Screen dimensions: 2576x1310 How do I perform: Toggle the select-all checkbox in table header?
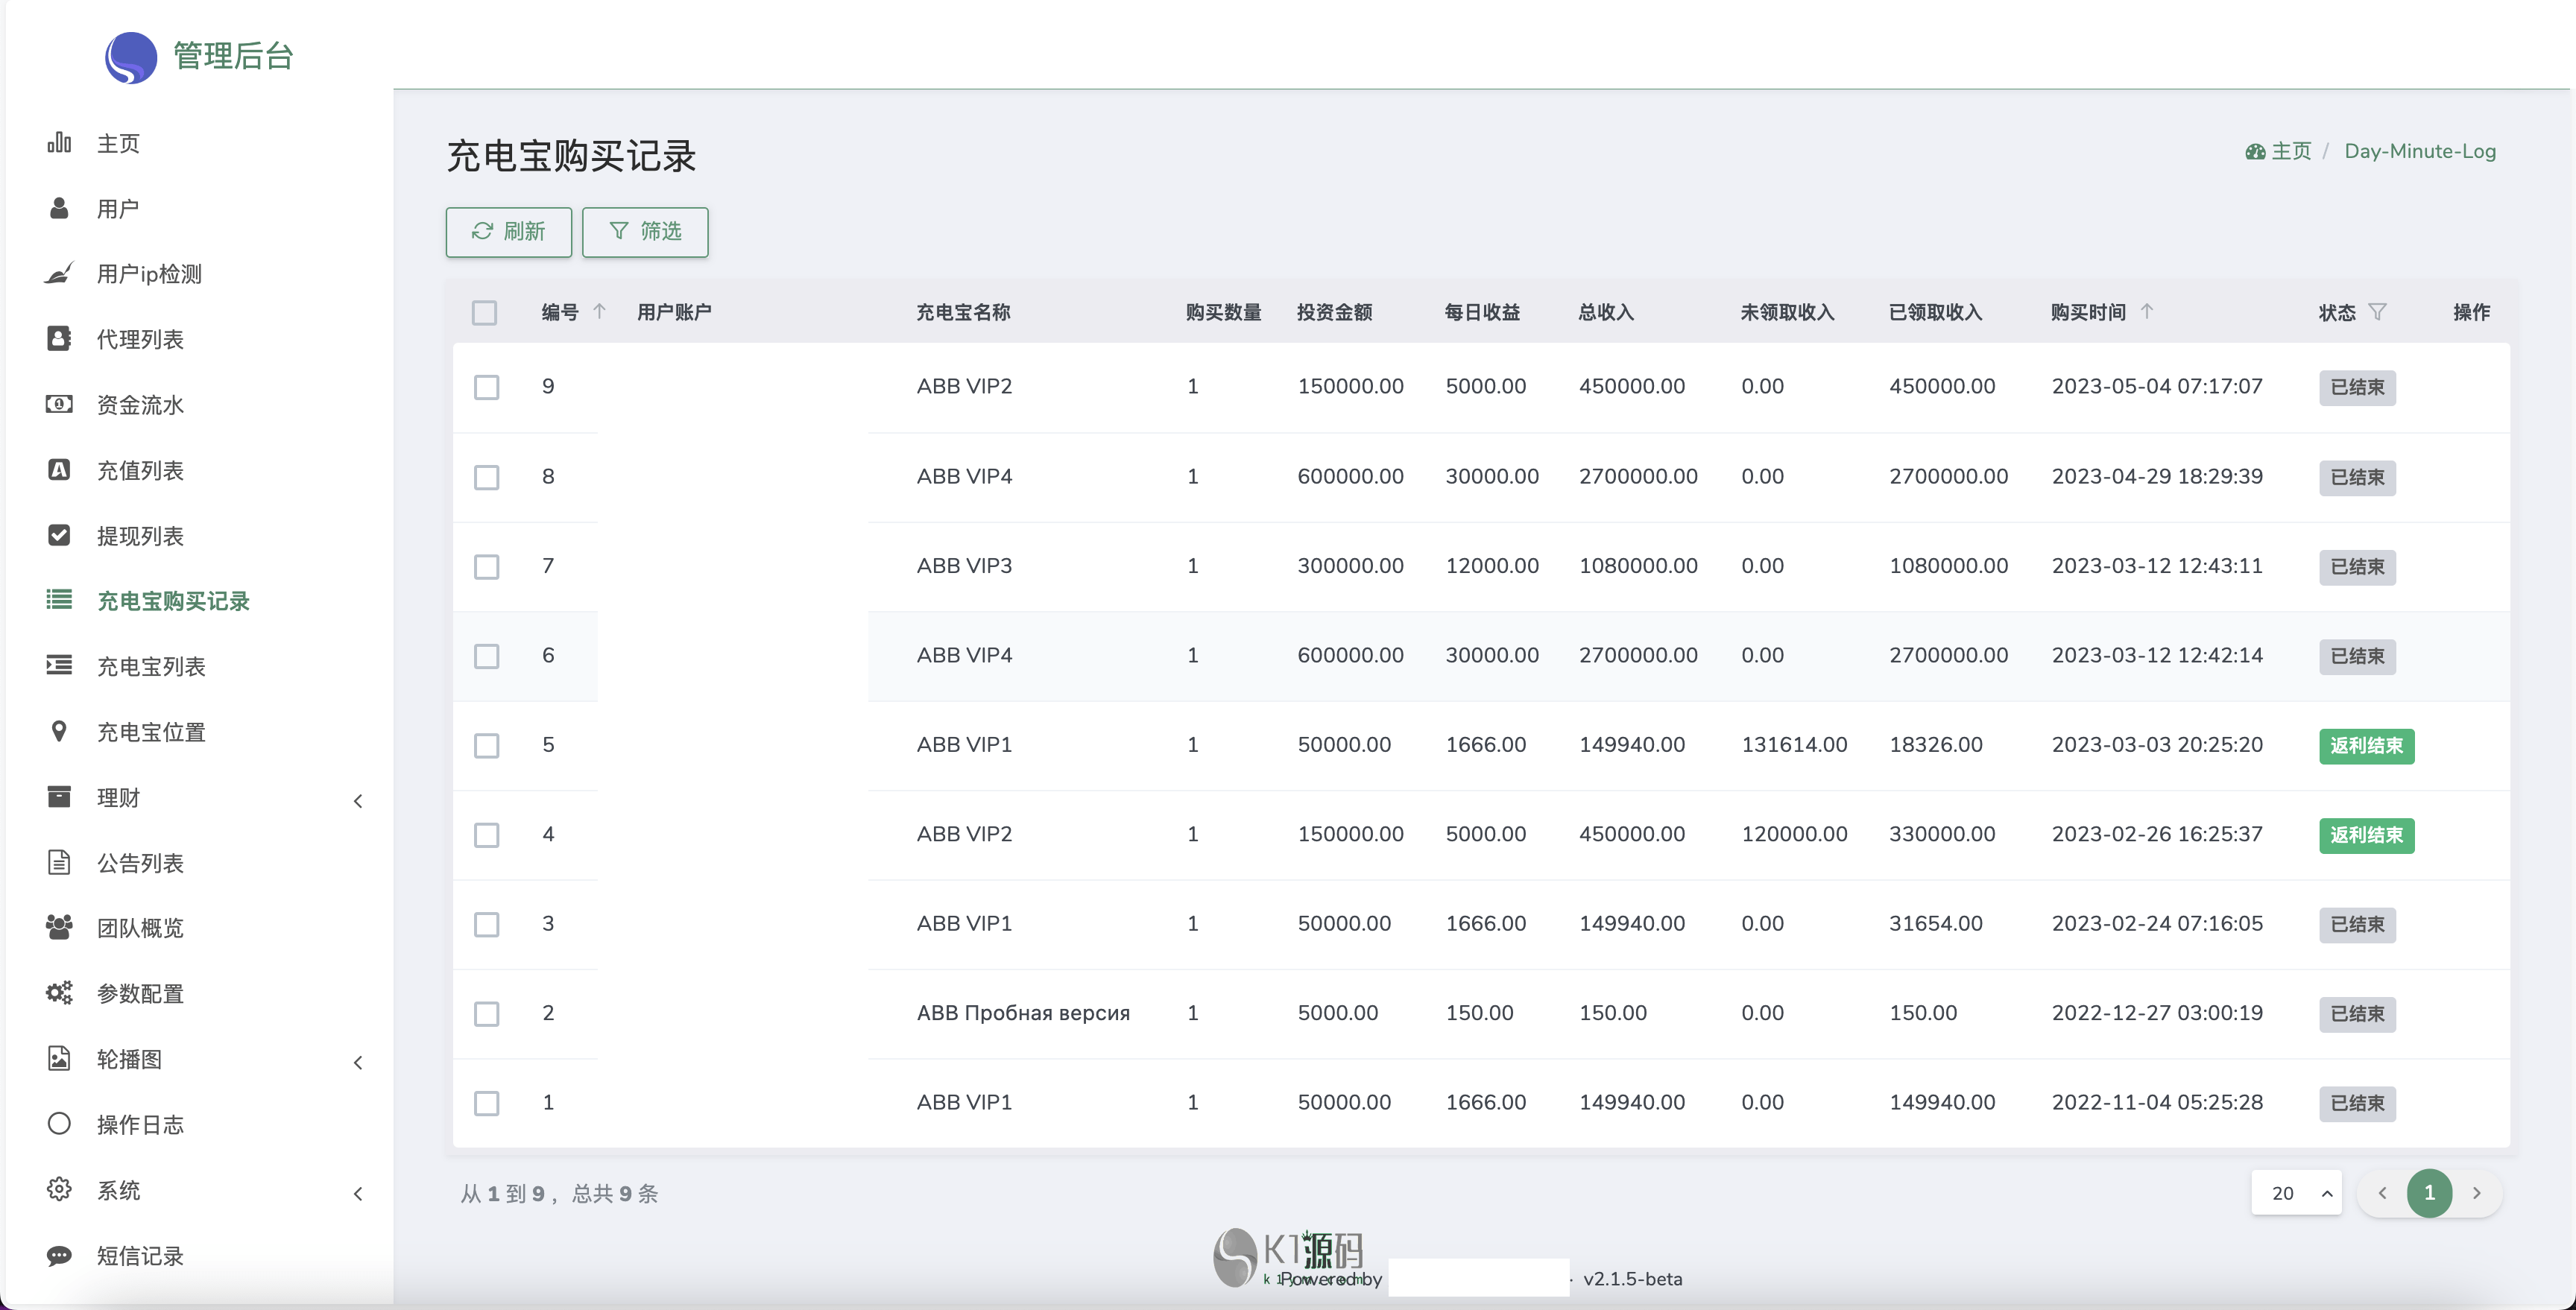(485, 313)
